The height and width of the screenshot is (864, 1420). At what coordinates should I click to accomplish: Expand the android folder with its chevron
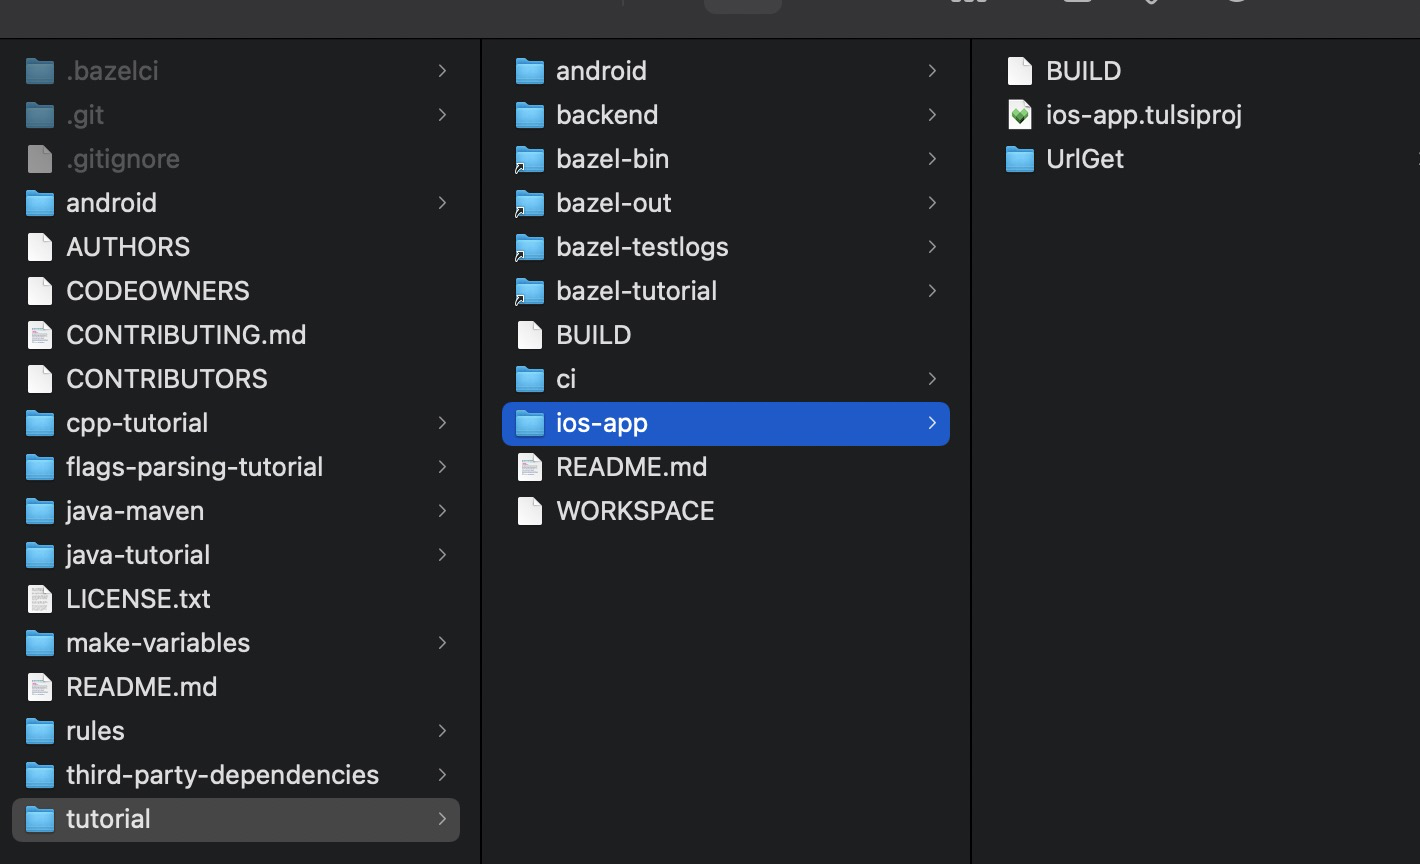[443, 202]
